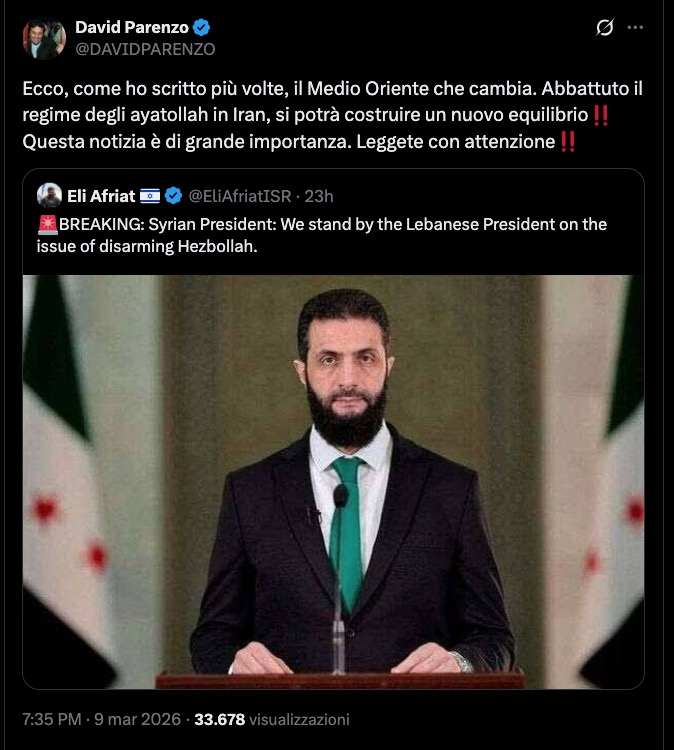Open the @EliAfriatISR handle
674x750 pixels.
pos(240,196)
